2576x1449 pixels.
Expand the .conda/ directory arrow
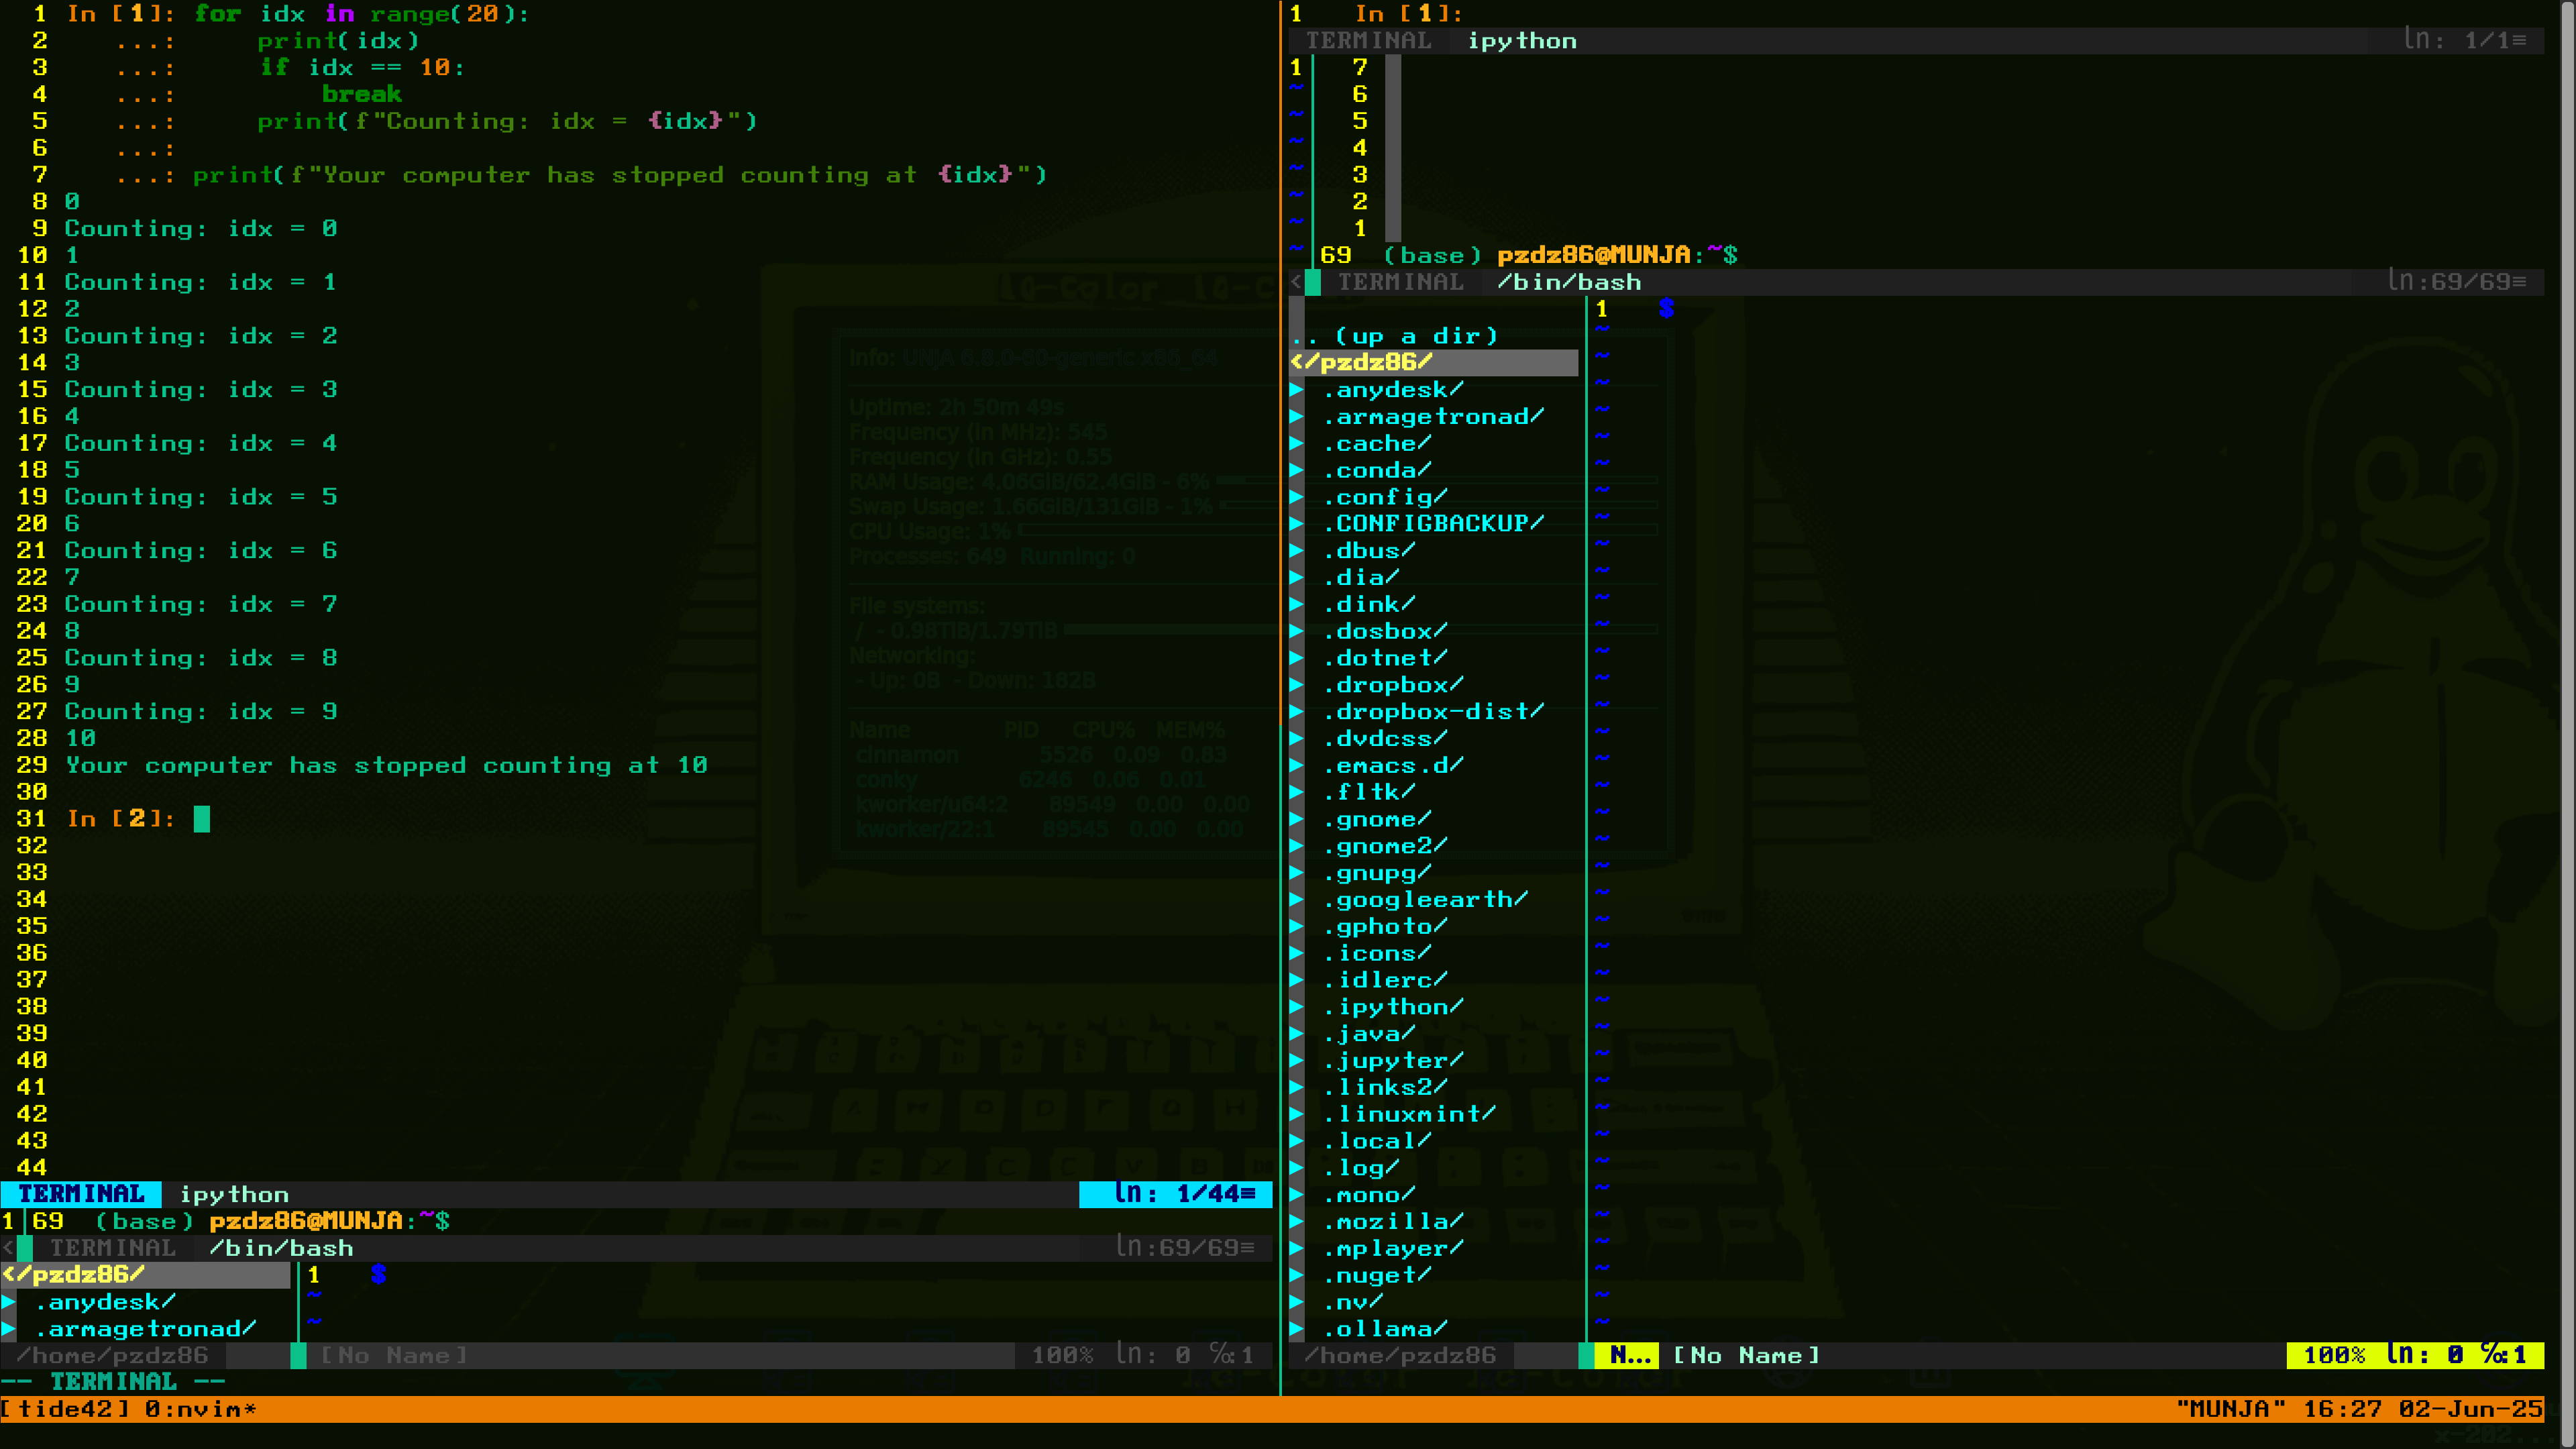click(x=1297, y=470)
